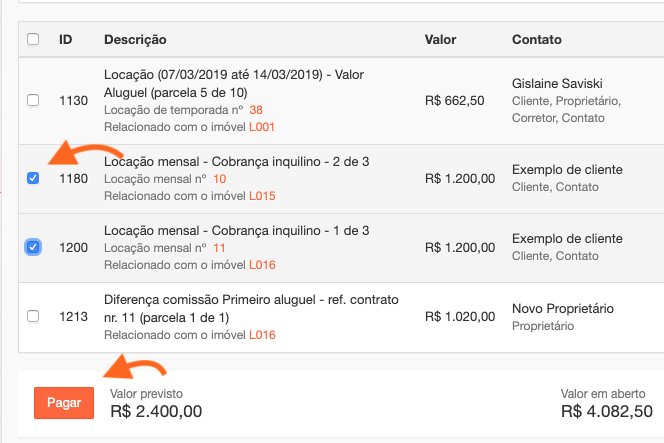Open contact Novo Proprietário
This screenshot has height=443, width=664.
point(562,308)
